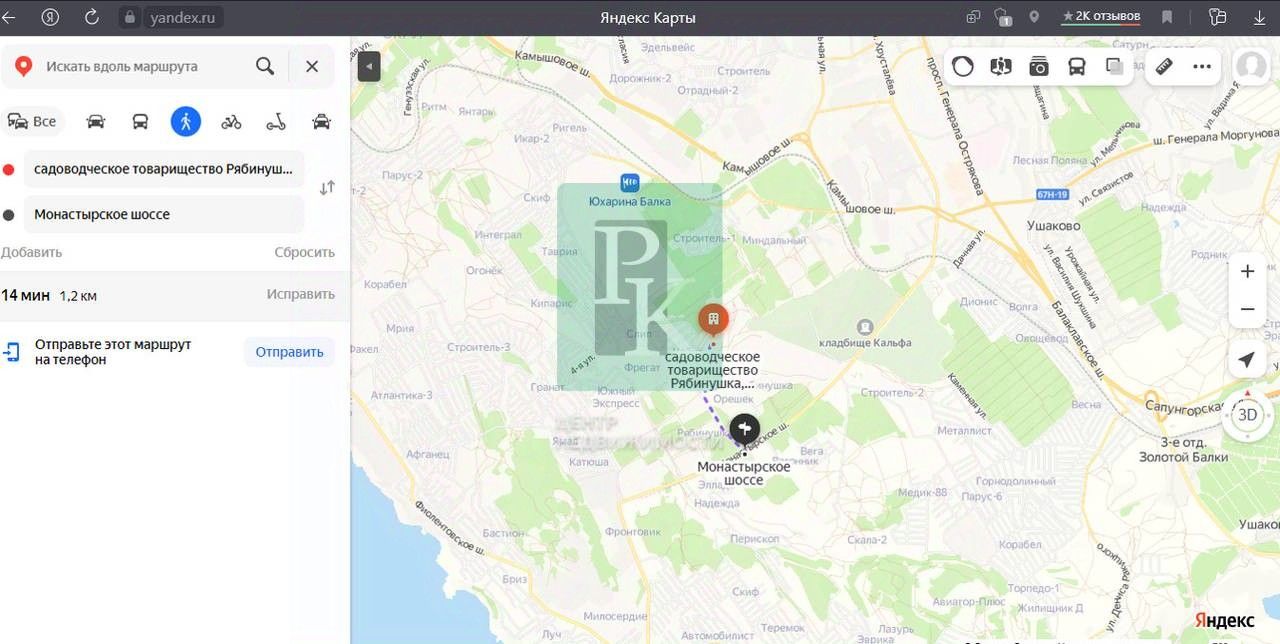Close the route panel with the X
1280x644 pixels.
312,66
